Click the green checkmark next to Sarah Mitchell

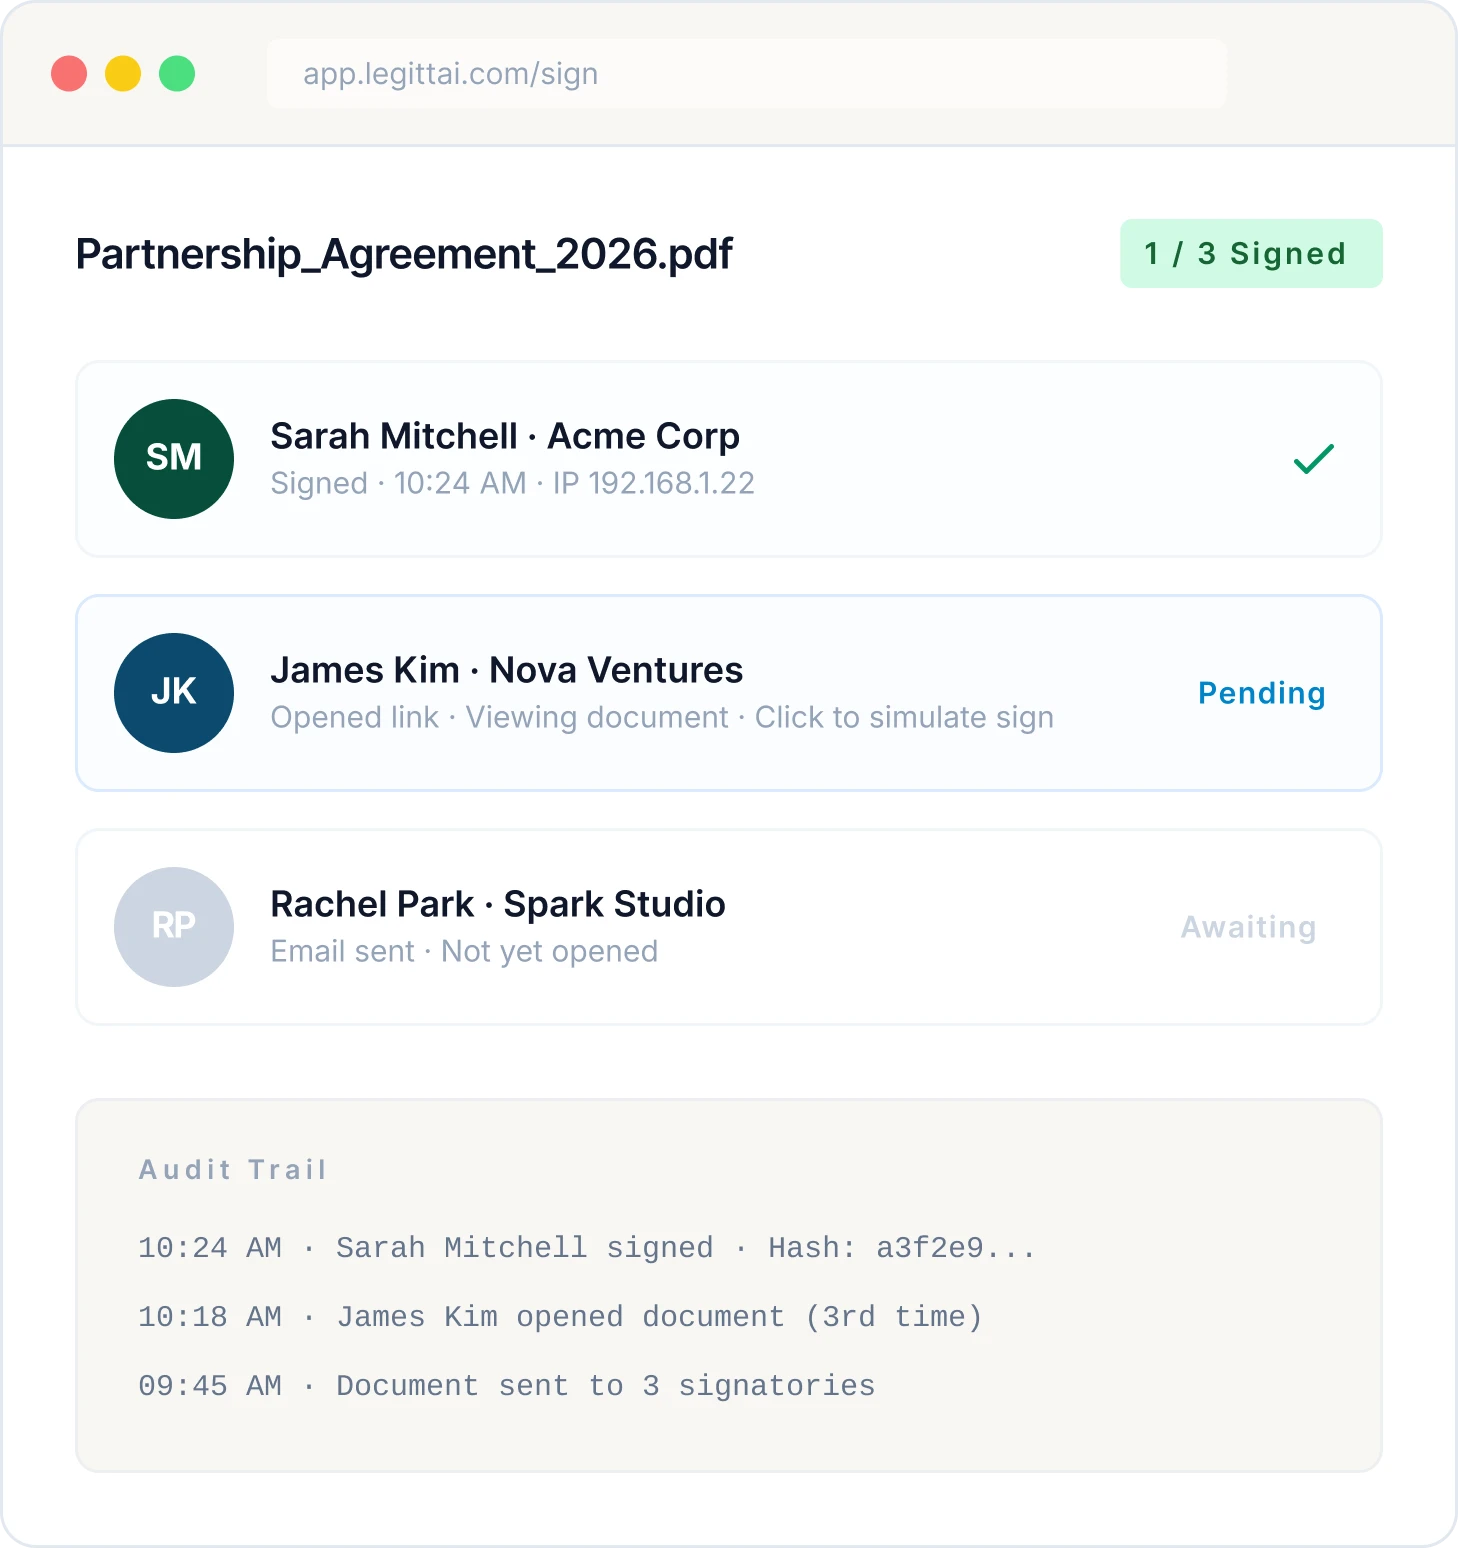1313,458
